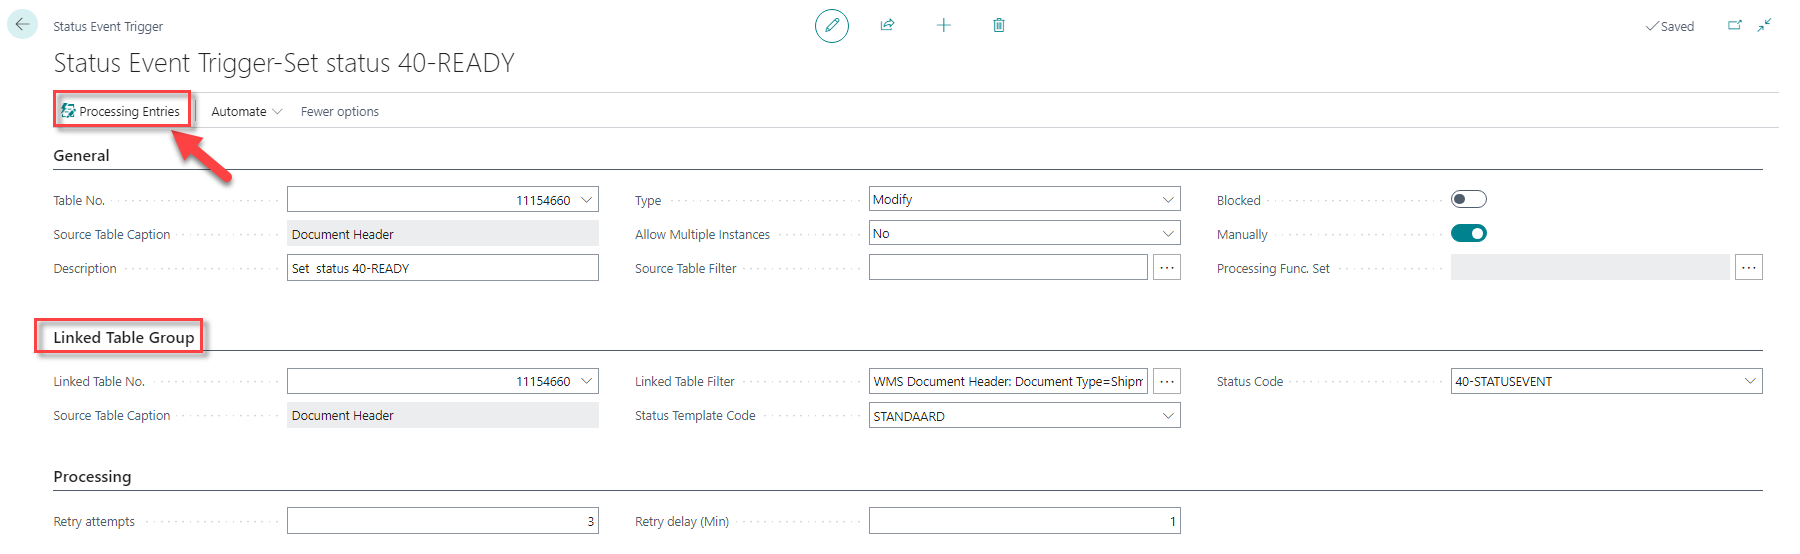Open Processing Entries action
This screenshot has width=1800, height=554.
coord(121,111)
